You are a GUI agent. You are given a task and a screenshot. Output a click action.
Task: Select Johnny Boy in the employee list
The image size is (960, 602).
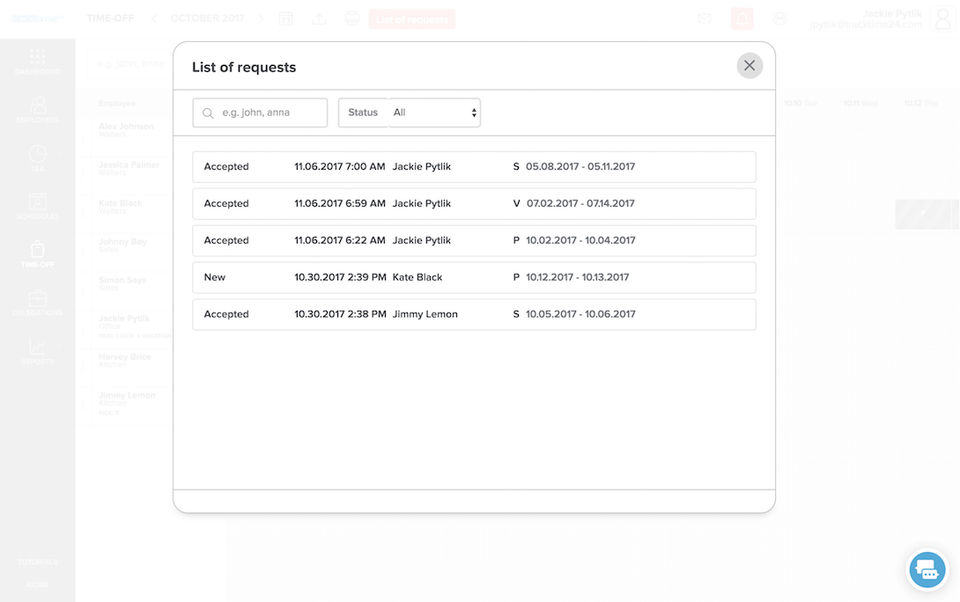tap(122, 242)
